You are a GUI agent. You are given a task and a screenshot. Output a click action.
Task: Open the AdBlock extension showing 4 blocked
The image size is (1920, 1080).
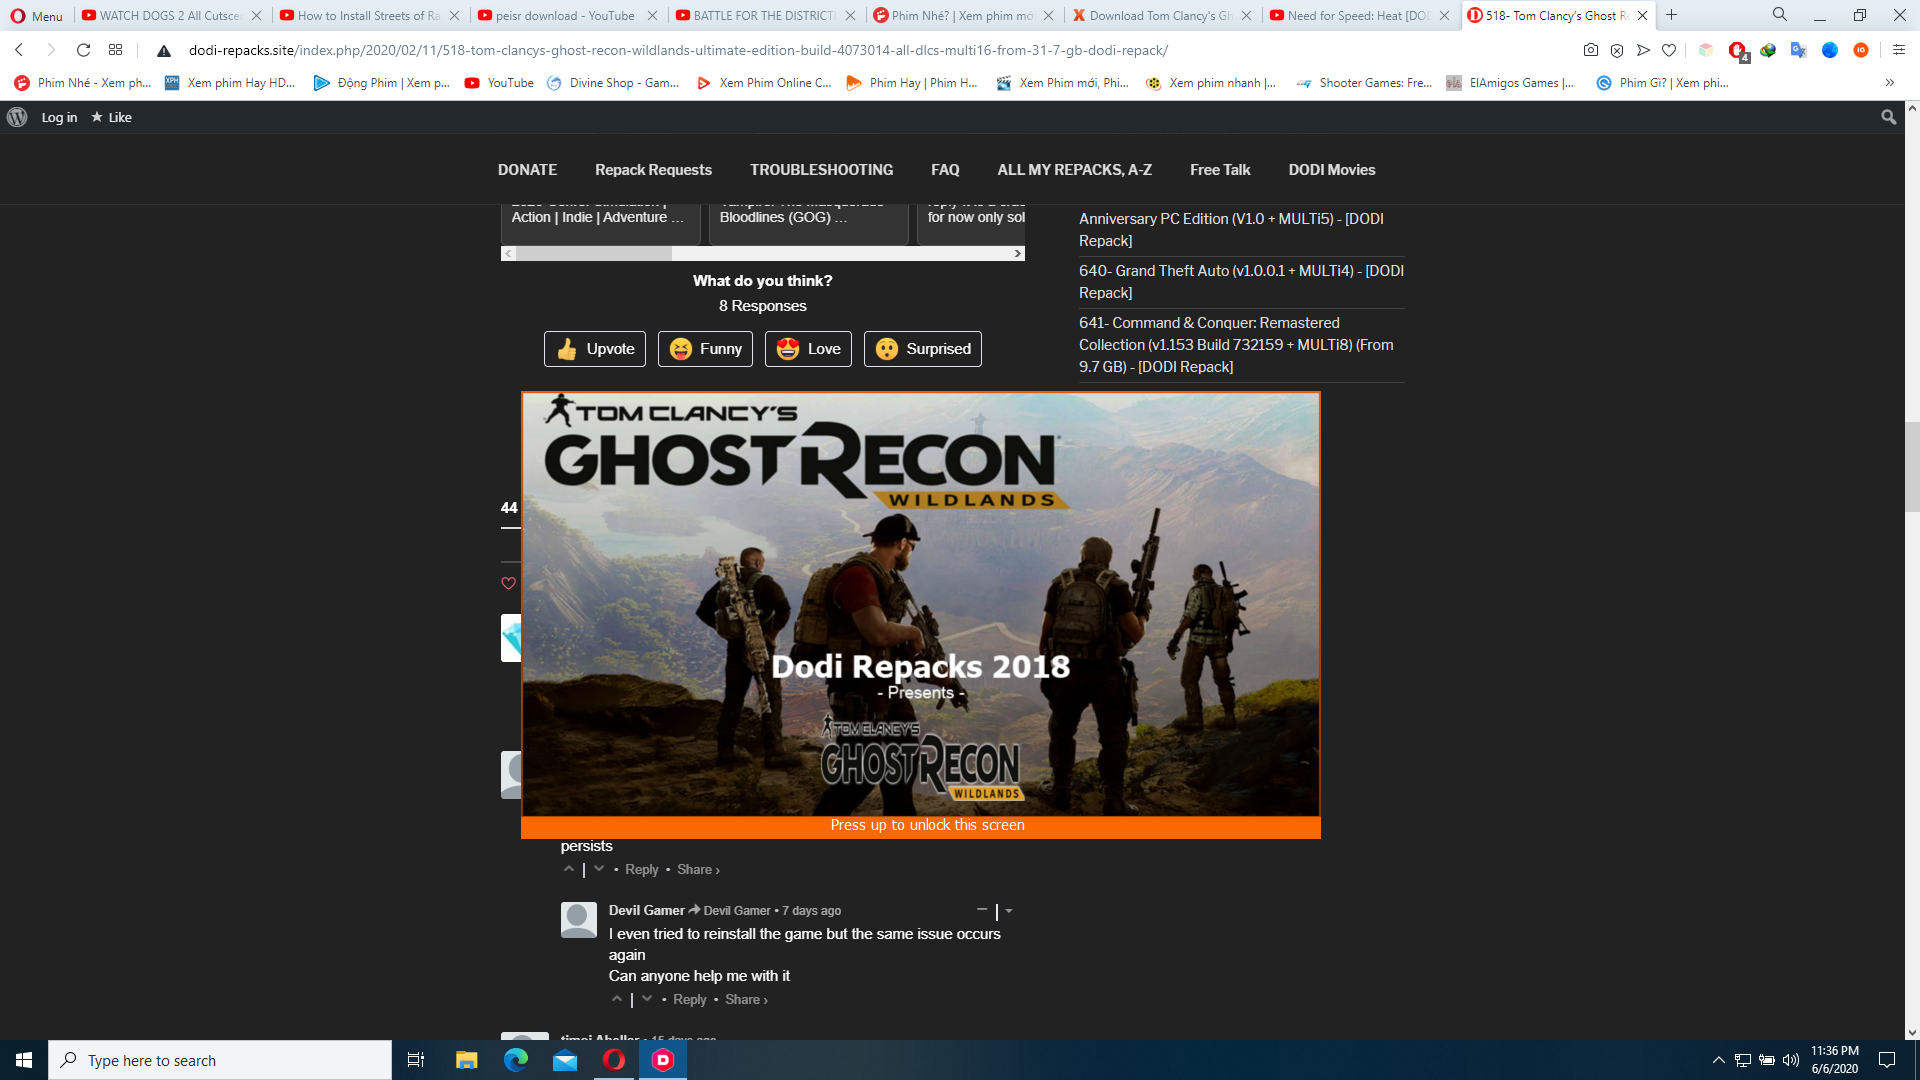[1736, 49]
